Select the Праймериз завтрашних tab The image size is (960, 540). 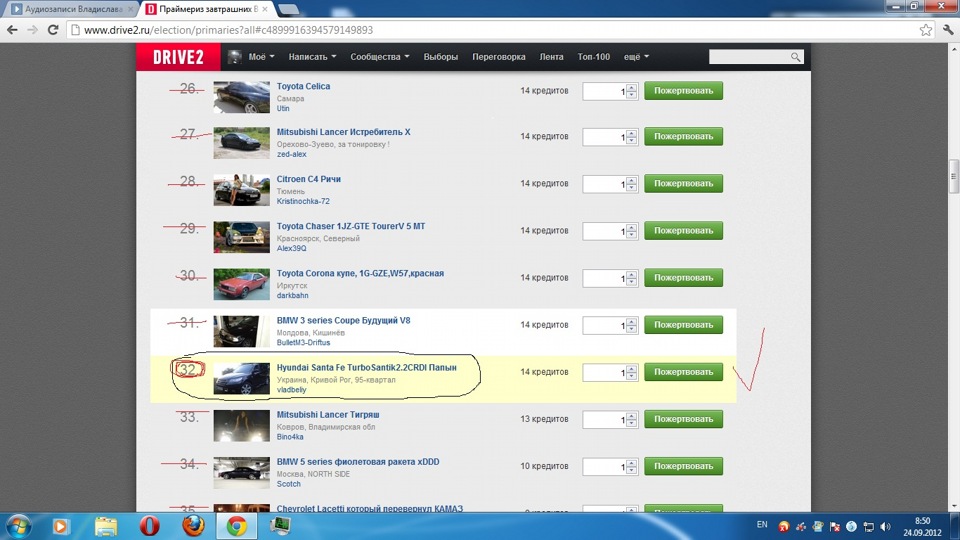point(208,9)
